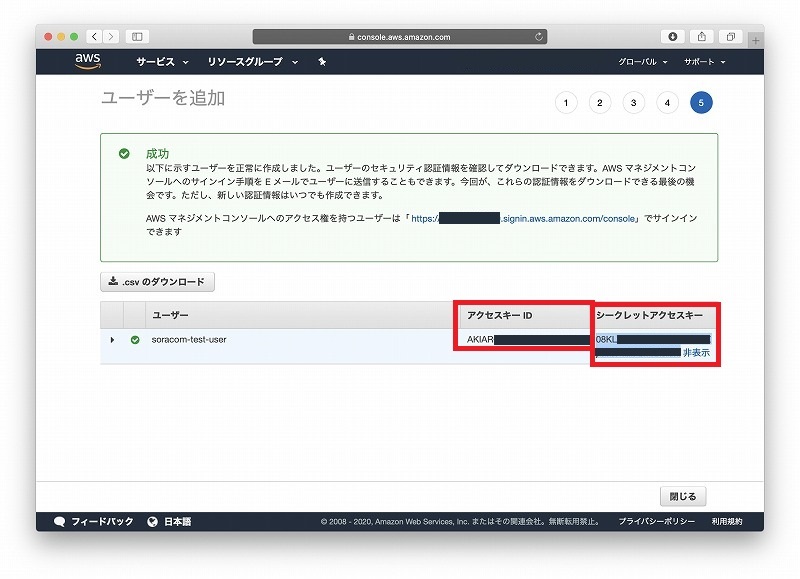This screenshot has height=579, width=800.
Task: Click the シークレットアクセスキー column header
Action: pyautogui.click(x=649, y=315)
